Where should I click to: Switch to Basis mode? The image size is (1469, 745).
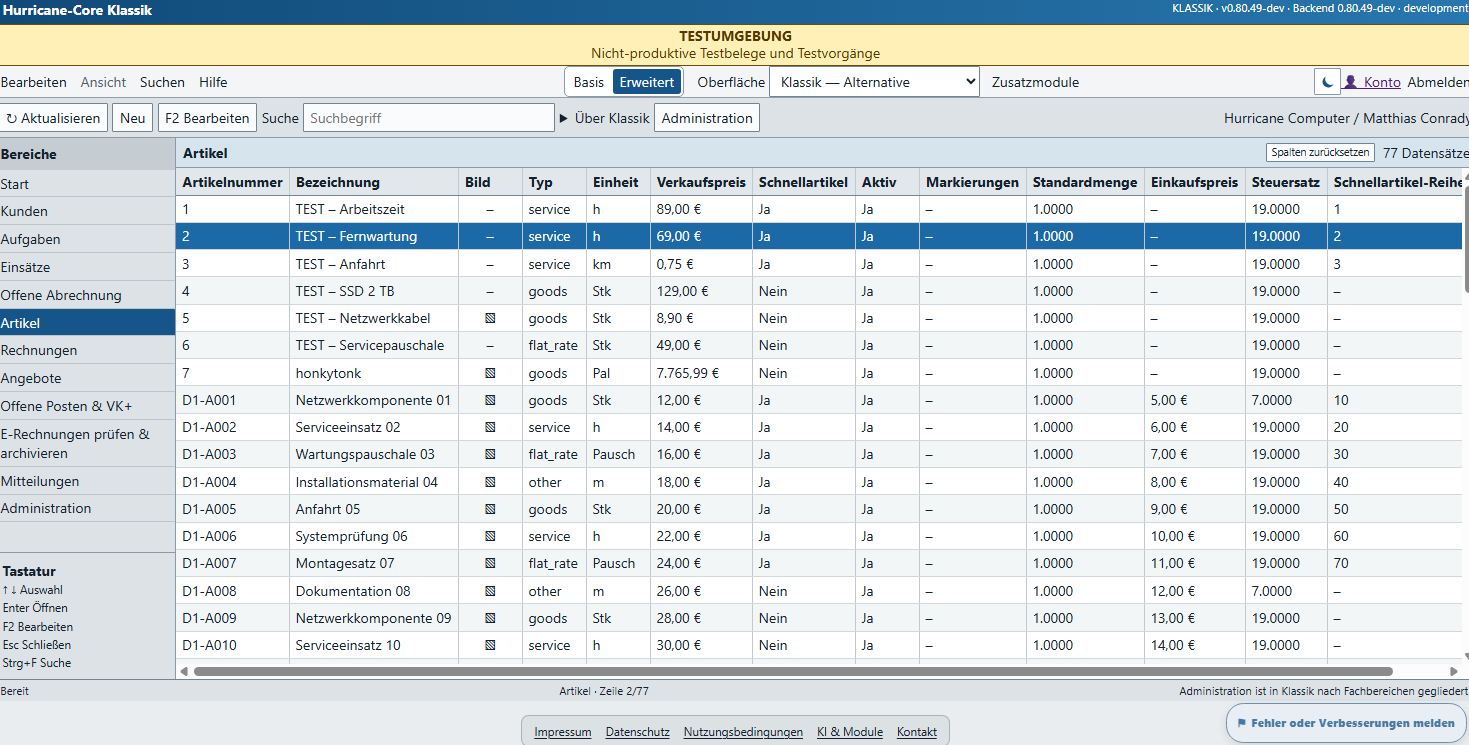coord(588,82)
